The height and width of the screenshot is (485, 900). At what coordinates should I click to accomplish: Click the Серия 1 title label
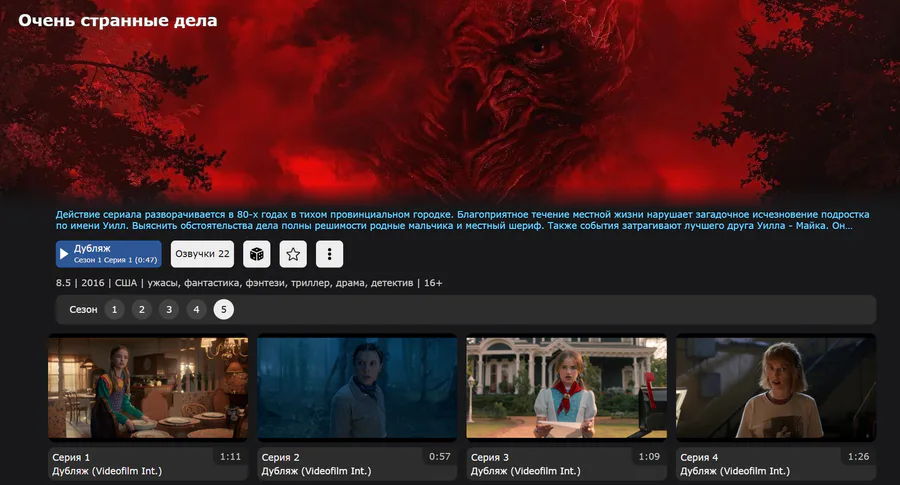(x=71, y=457)
